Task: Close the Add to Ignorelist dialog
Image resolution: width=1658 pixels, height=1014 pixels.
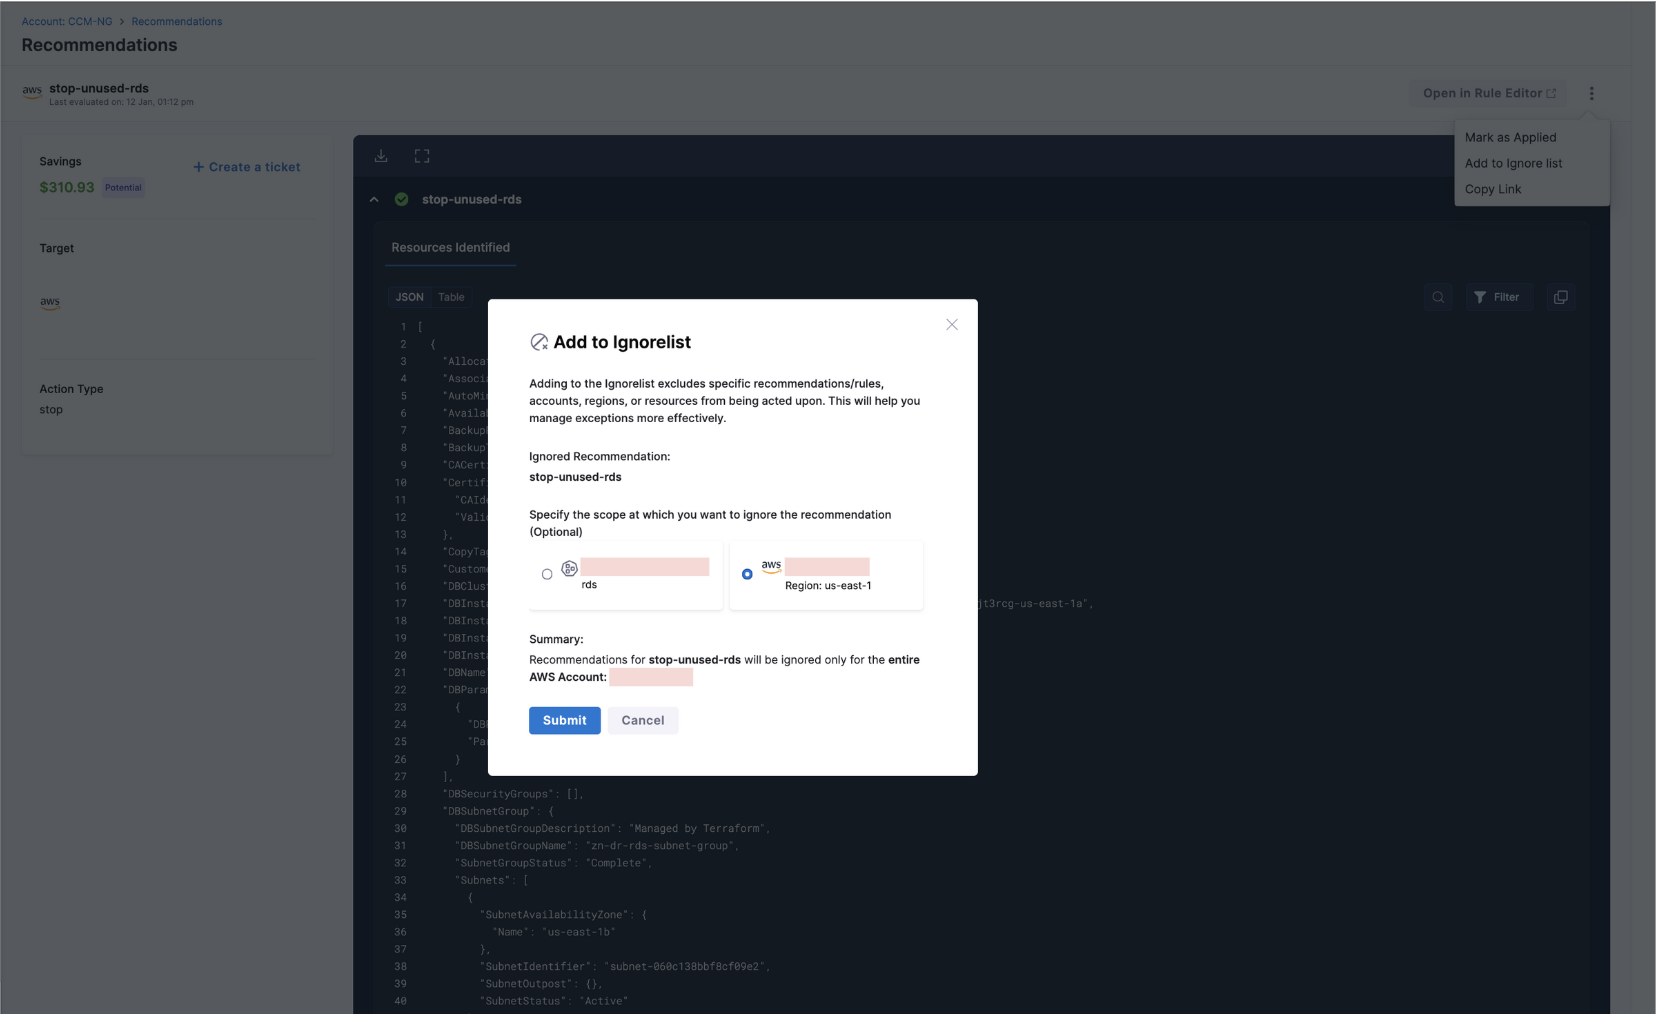Action: (x=951, y=325)
